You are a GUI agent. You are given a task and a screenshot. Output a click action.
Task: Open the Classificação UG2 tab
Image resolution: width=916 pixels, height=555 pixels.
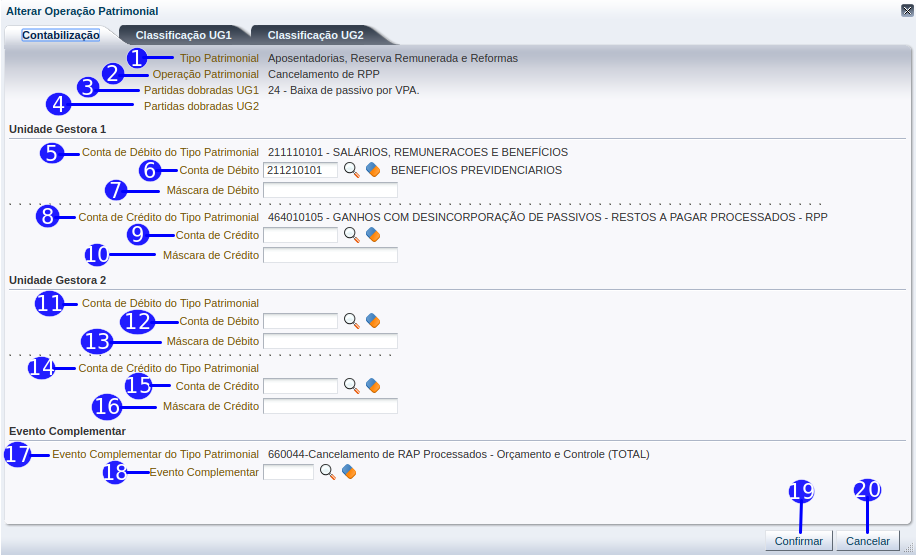tap(315, 35)
